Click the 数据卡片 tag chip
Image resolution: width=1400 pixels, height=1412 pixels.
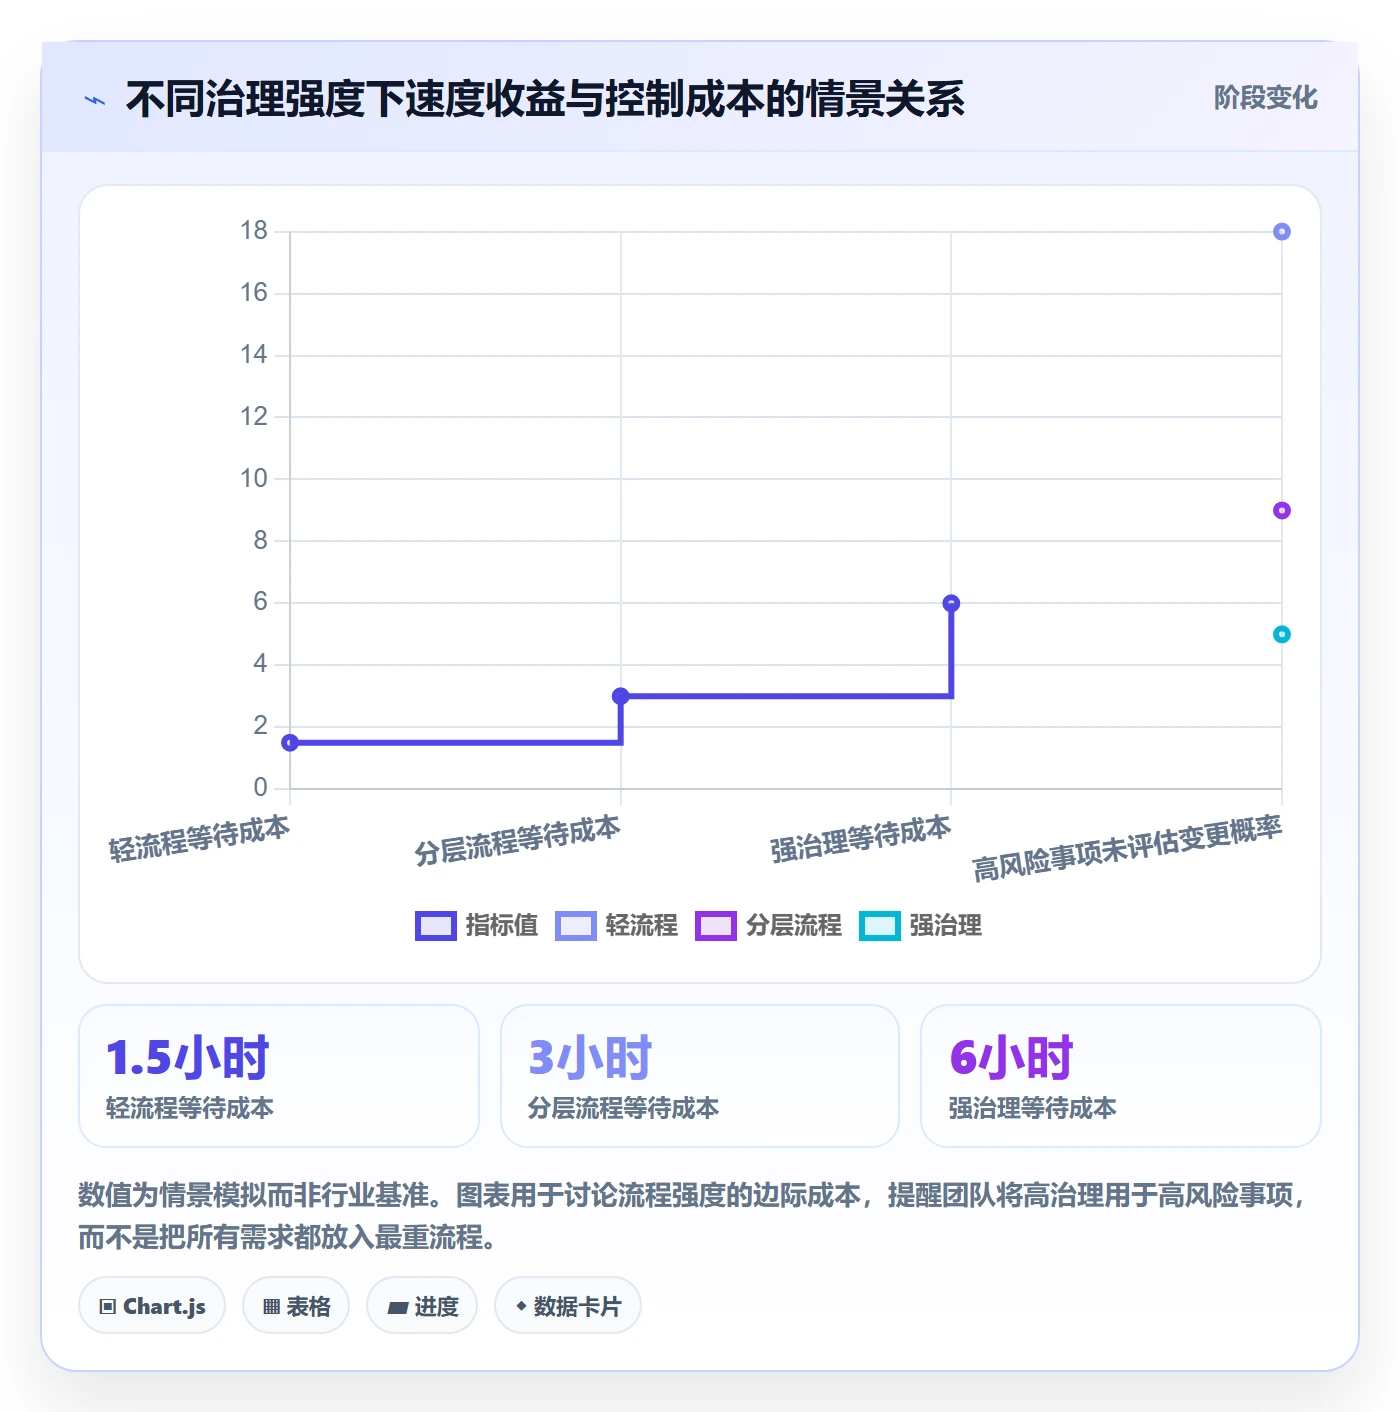pos(568,1306)
